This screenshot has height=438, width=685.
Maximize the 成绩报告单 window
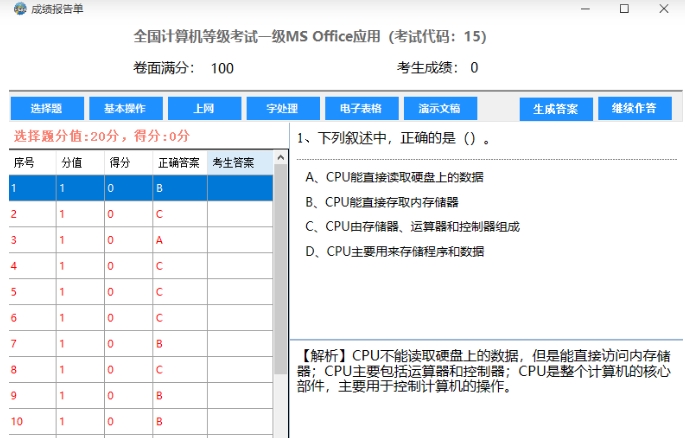(x=624, y=9)
